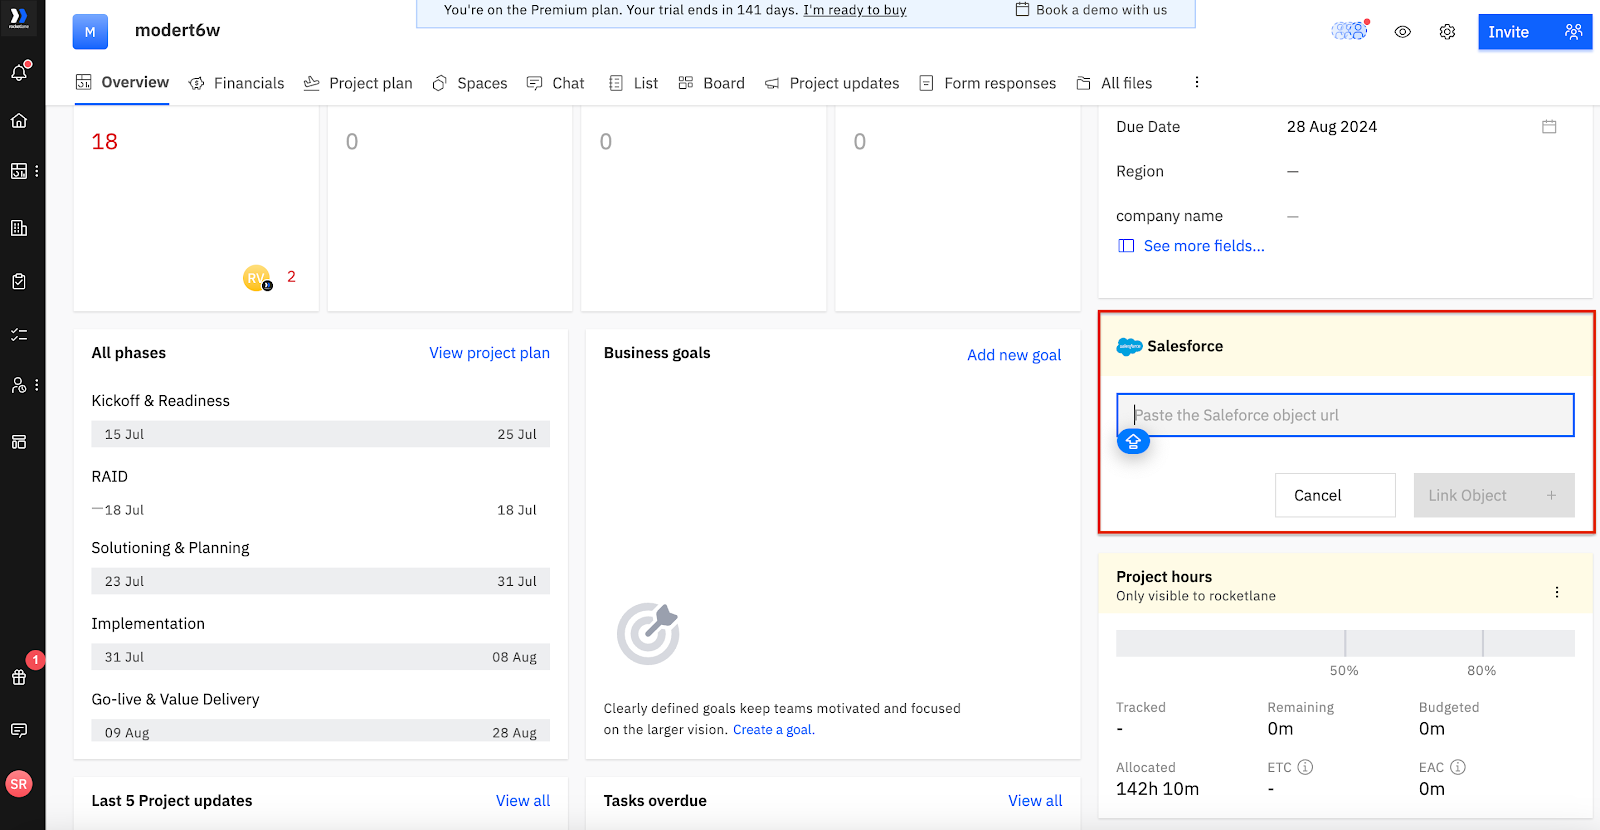1600x830 pixels.
Task: Open the team members avatar group
Action: click(1350, 31)
